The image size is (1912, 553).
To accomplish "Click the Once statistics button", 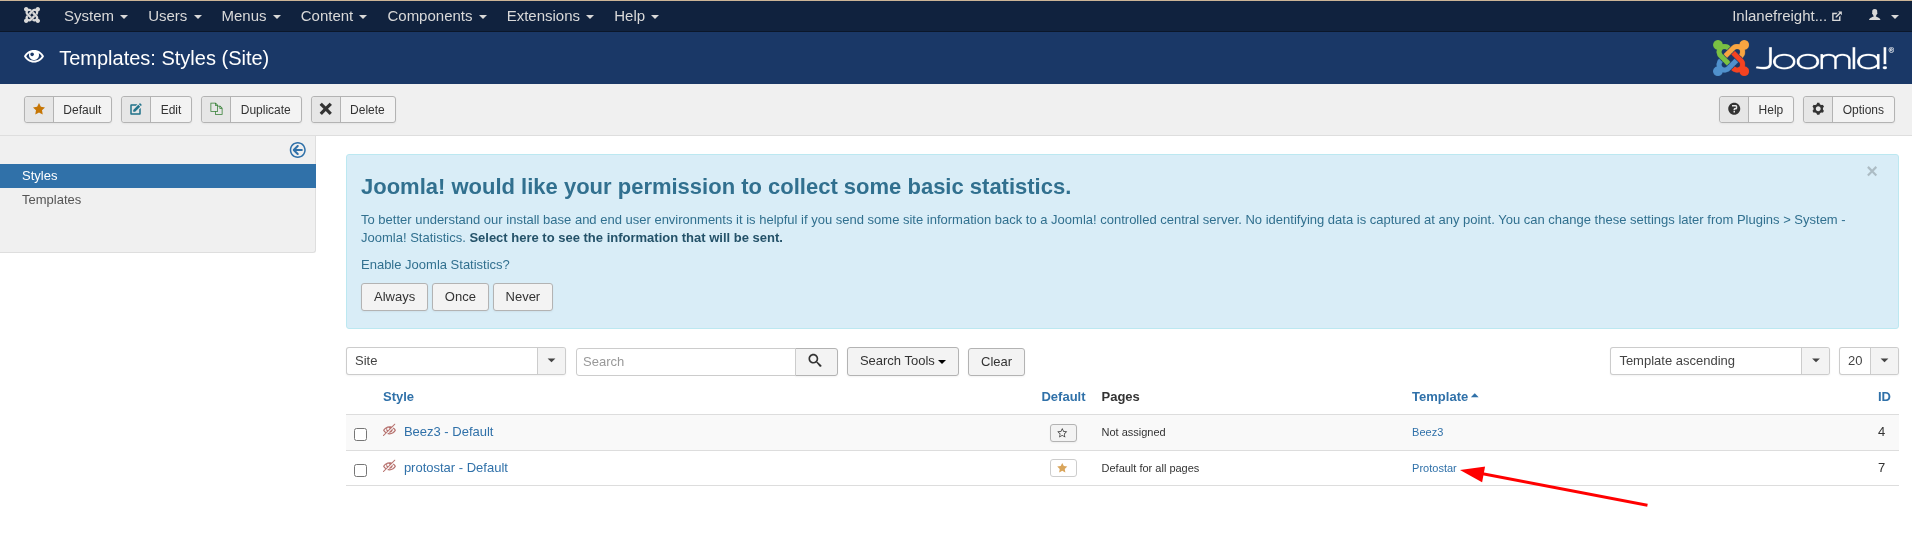I will (460, 297).
